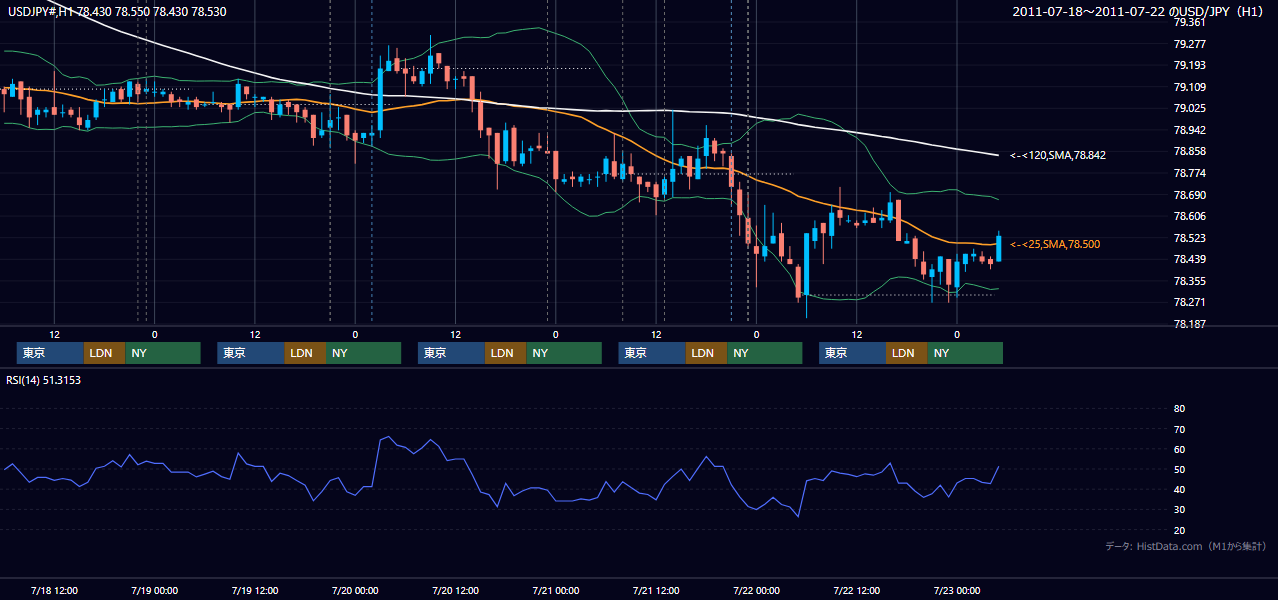Click price axis value 78.355
The width and height of the screenshot is (1278, 600).
1189,281
